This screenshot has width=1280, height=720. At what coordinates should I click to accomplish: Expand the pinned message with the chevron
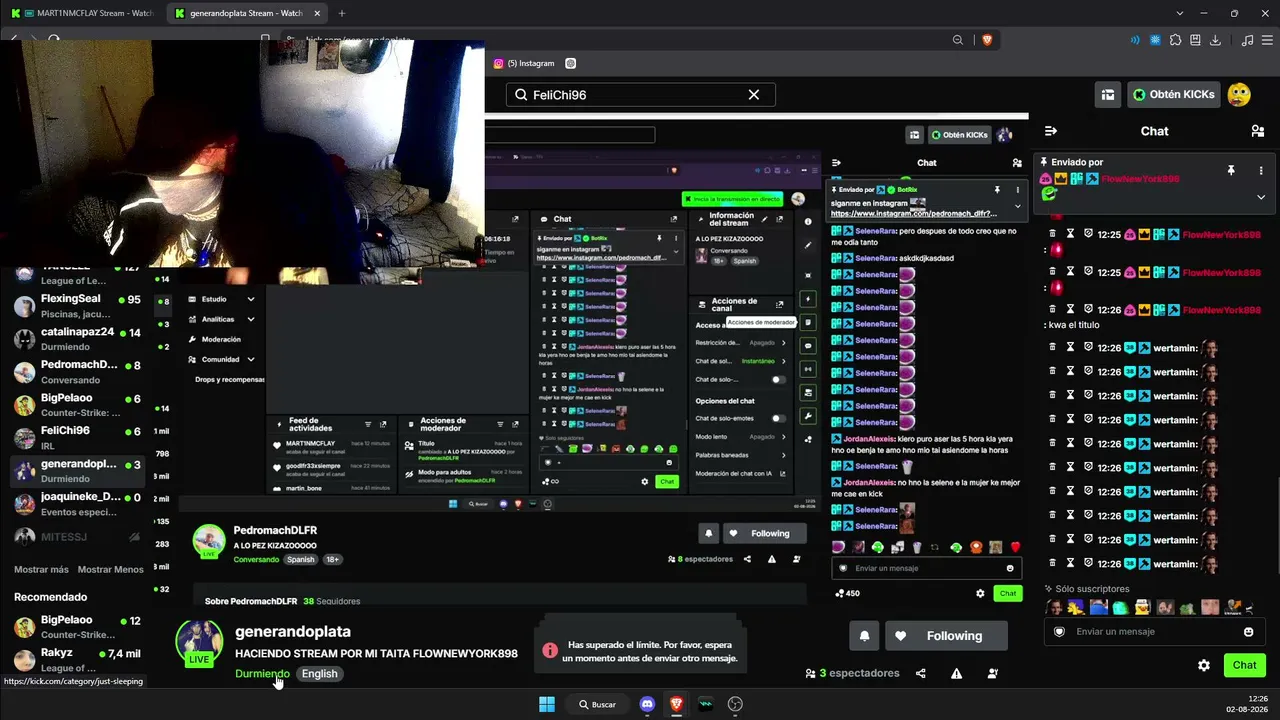click(1261, 197)
